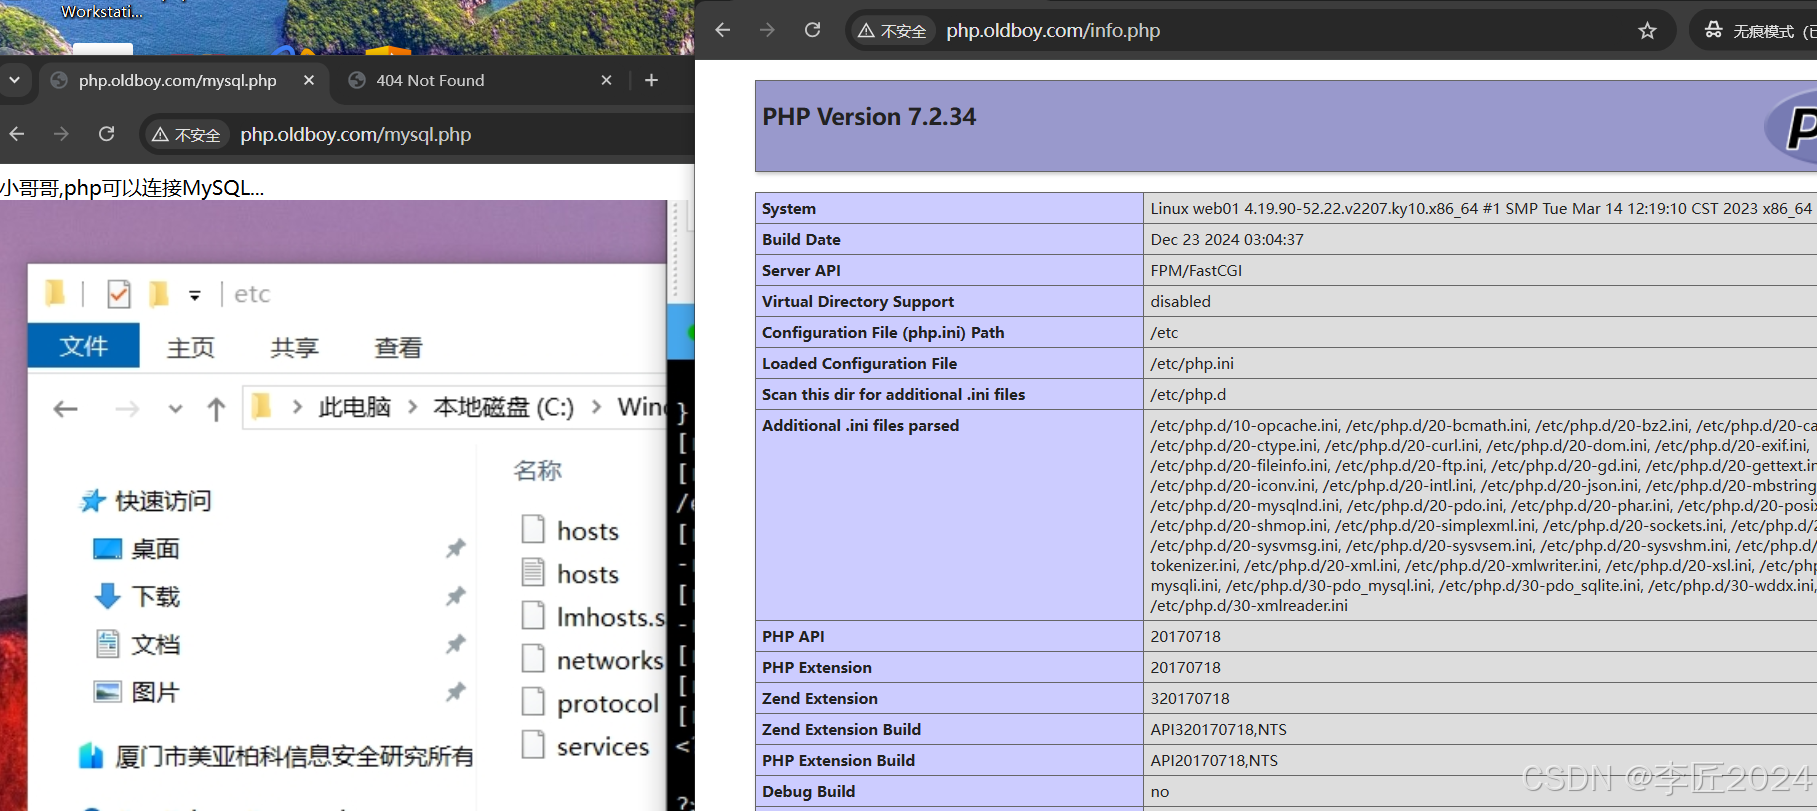
Task: Show the 不安全 security warning for mysql.php
Action: click(x=186, y=134)
